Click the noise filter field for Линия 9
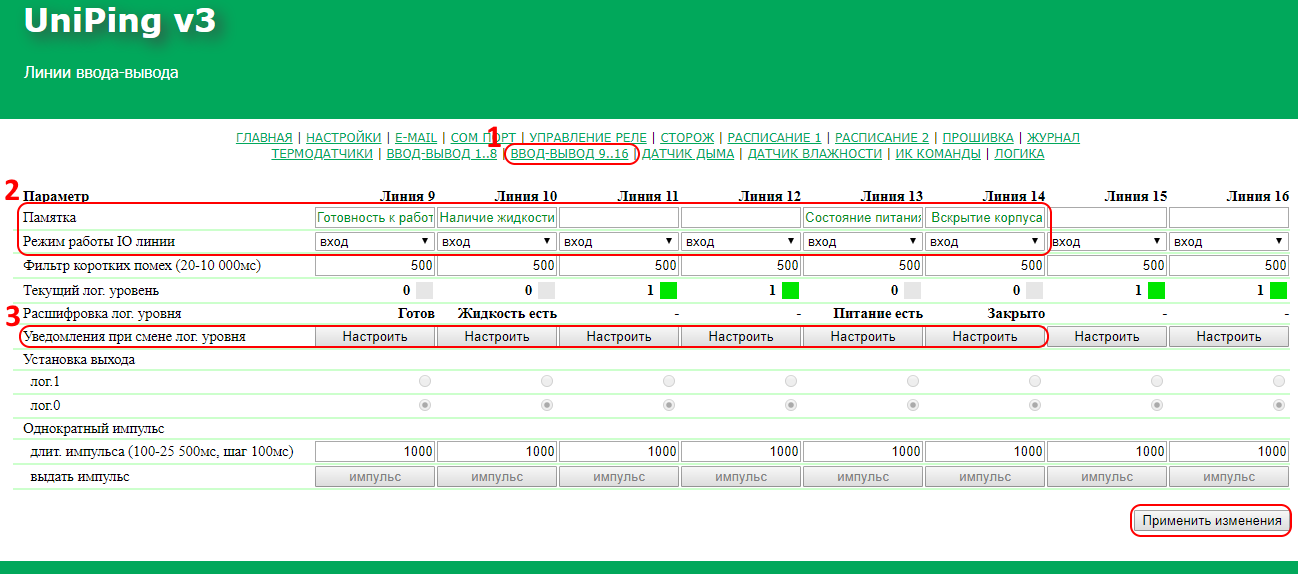Viewport: 1298px width, 574px height. point(375,266)
